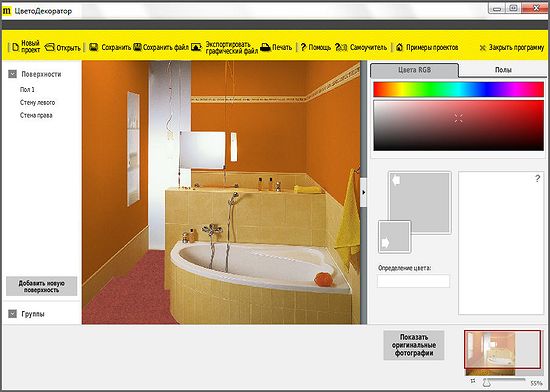The width and height of the screenshot is (550, 392).
Task: Open Примеры проектов house icon
Action: point(399,47)
